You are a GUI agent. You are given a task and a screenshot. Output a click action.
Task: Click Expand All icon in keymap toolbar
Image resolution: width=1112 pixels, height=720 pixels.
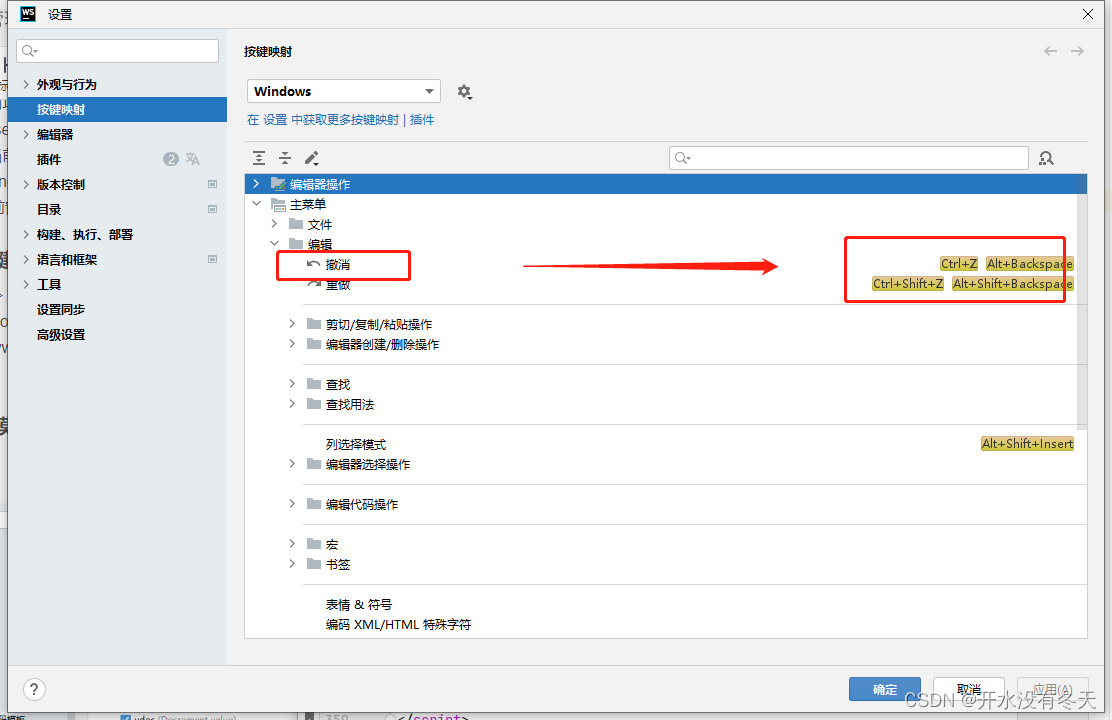(259, 158)
